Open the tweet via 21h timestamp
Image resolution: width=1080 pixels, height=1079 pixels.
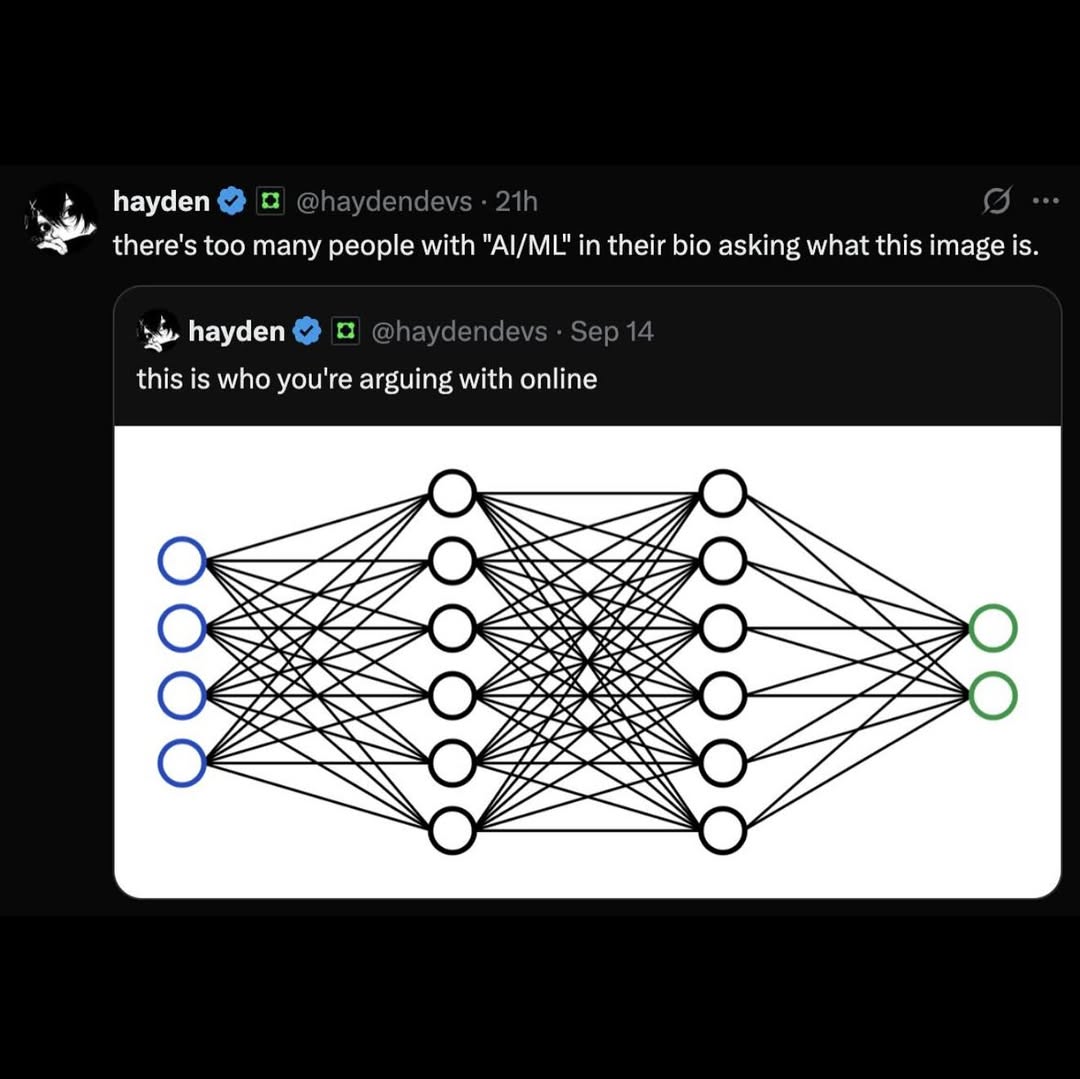click(x=517, y=202)
